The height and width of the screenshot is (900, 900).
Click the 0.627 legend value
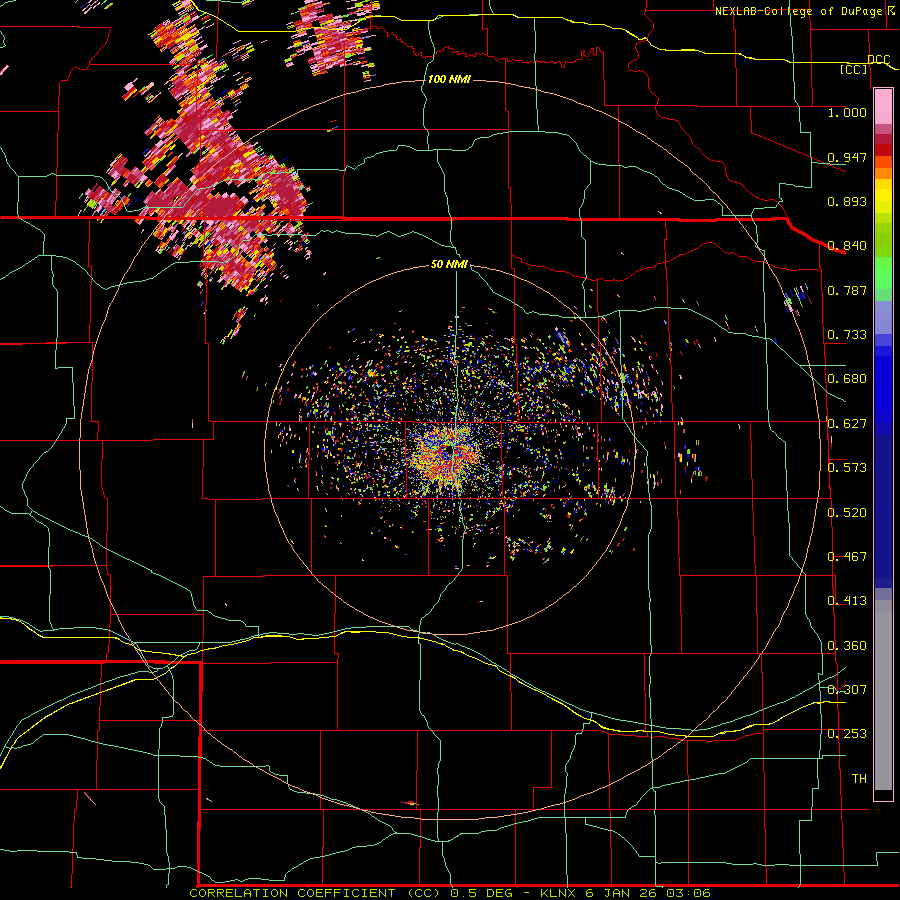pos(847,423)
